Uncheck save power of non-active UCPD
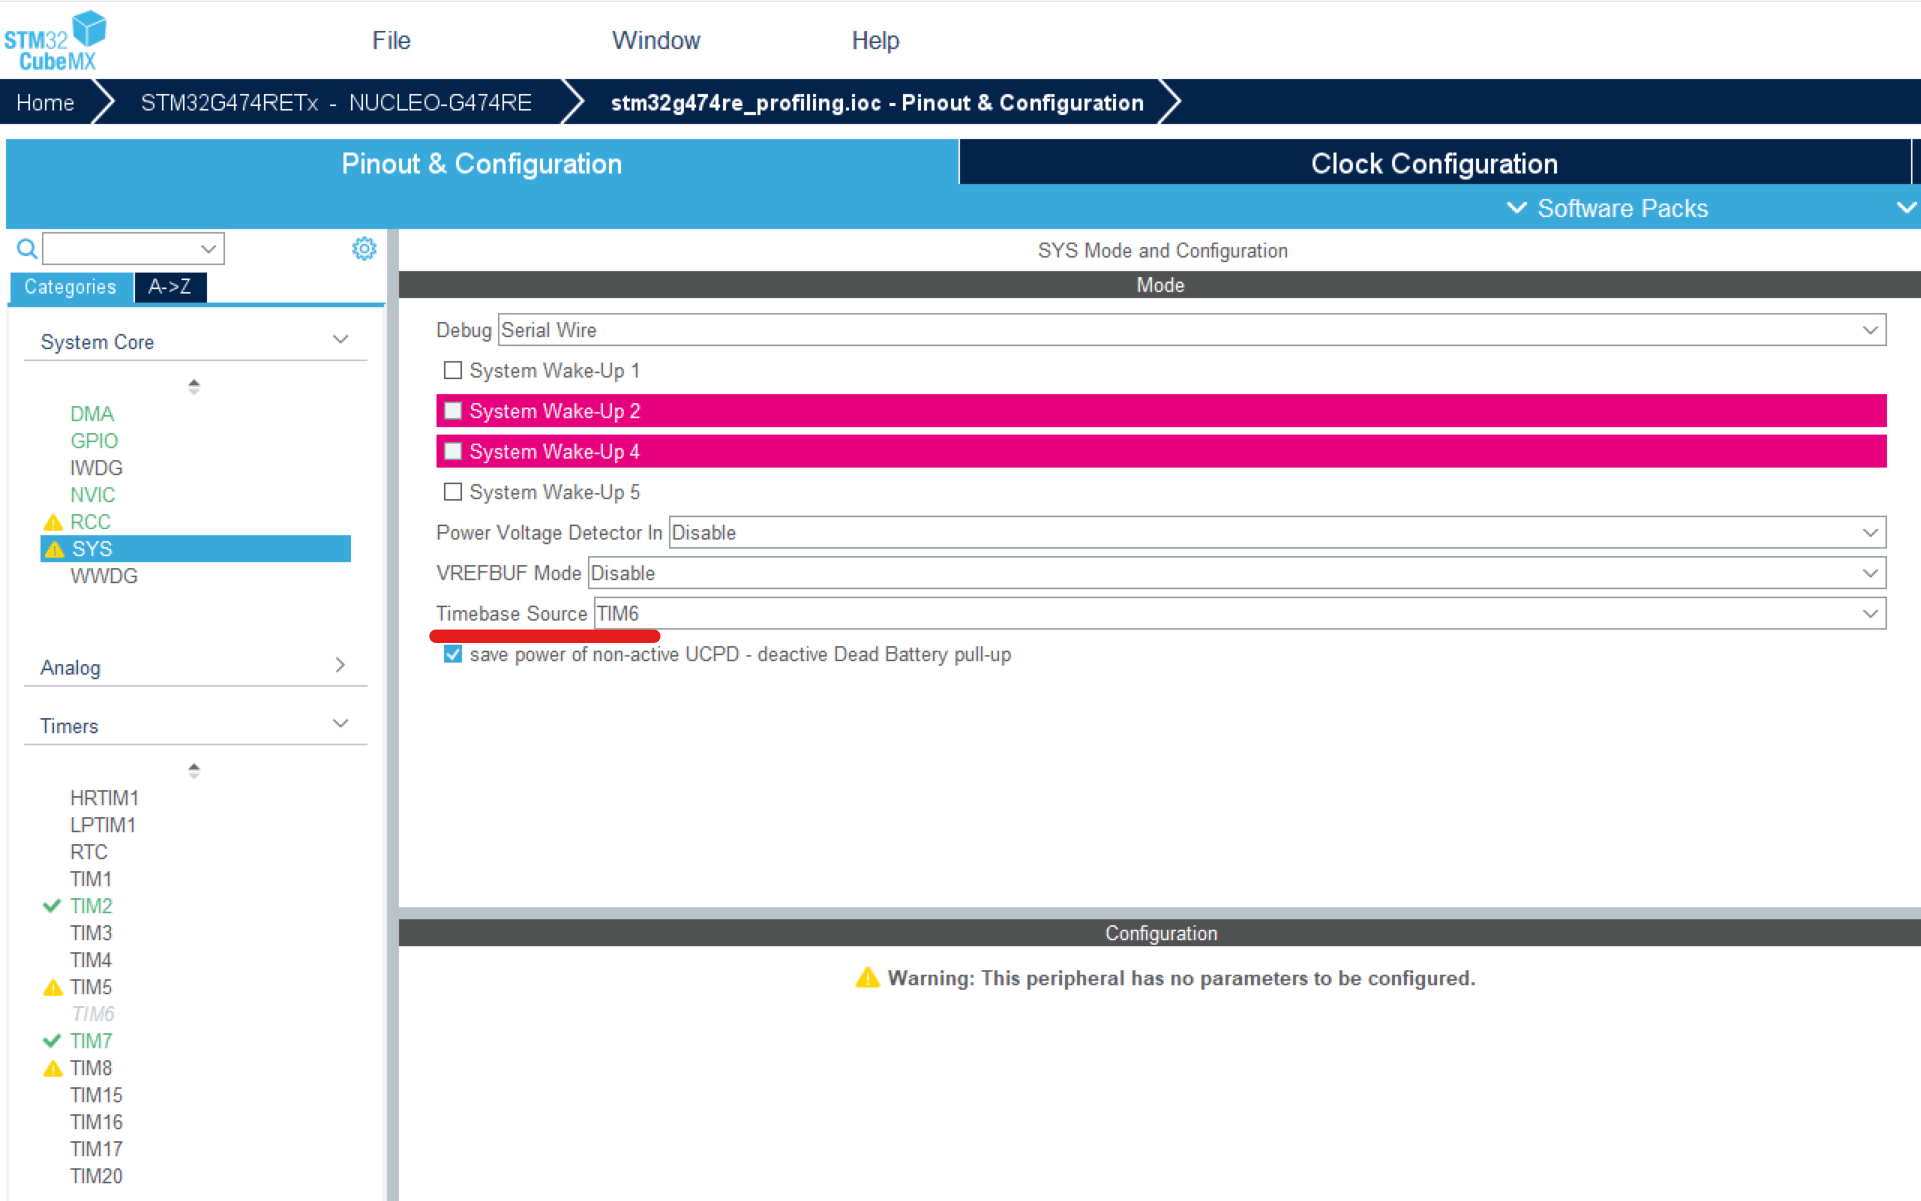 pos(453,654)
